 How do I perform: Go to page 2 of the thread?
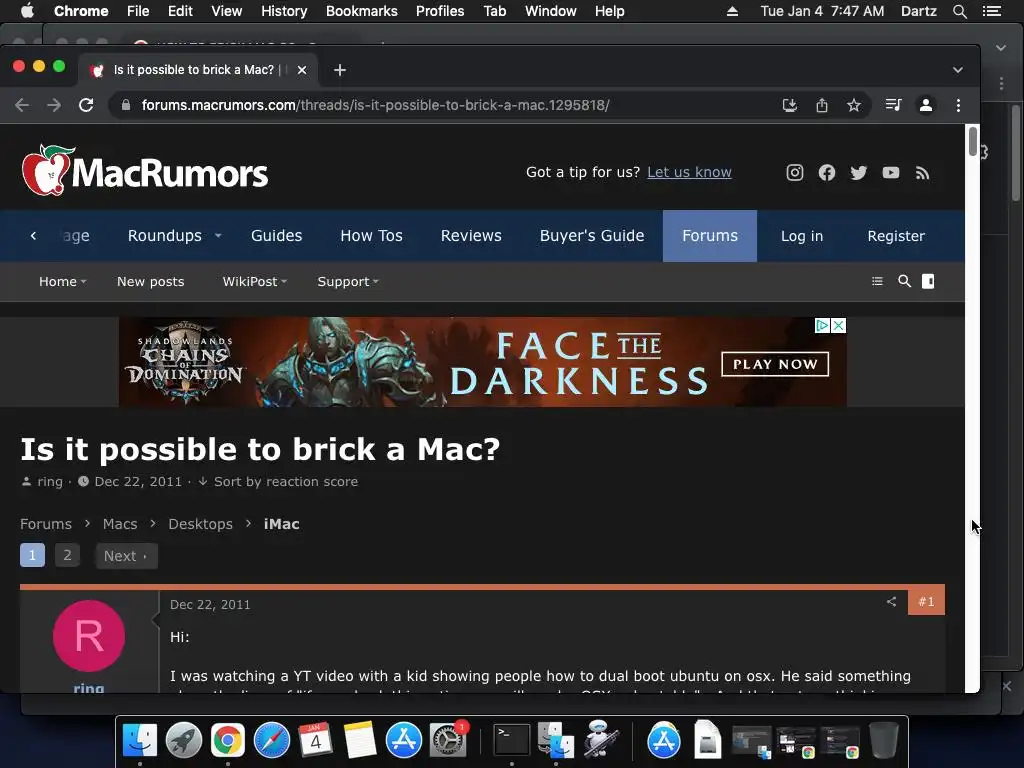[x=67, y=555]
